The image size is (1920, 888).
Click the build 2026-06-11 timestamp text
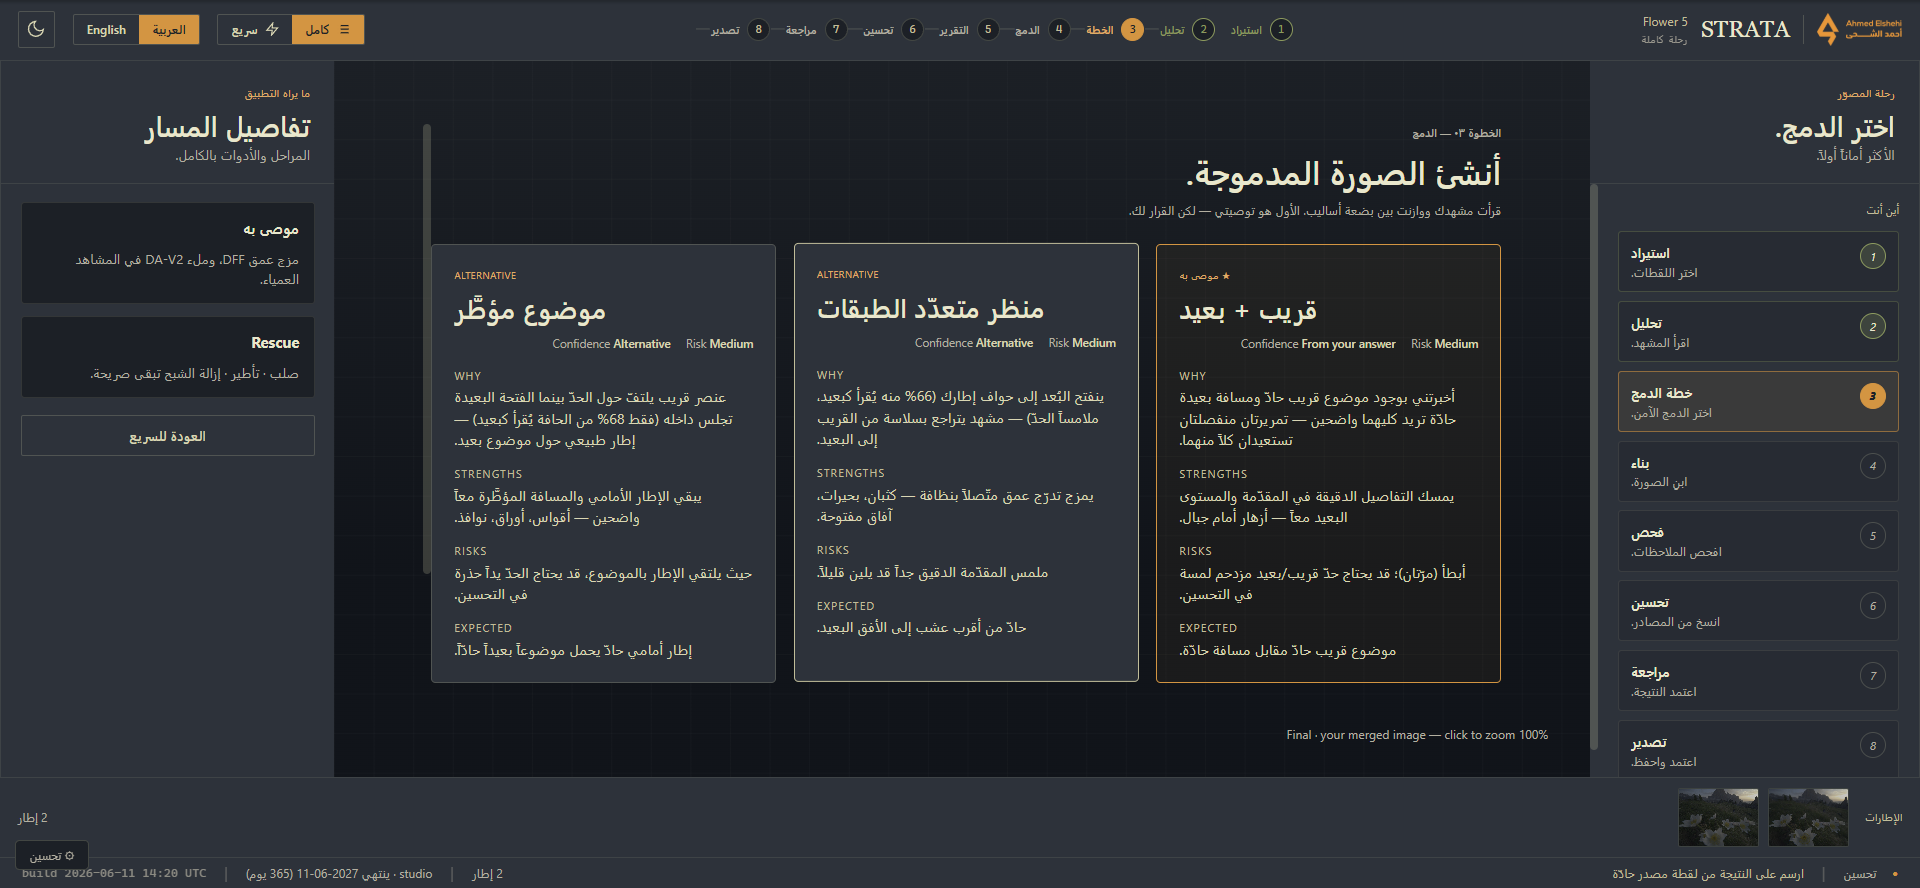point(114,874)
